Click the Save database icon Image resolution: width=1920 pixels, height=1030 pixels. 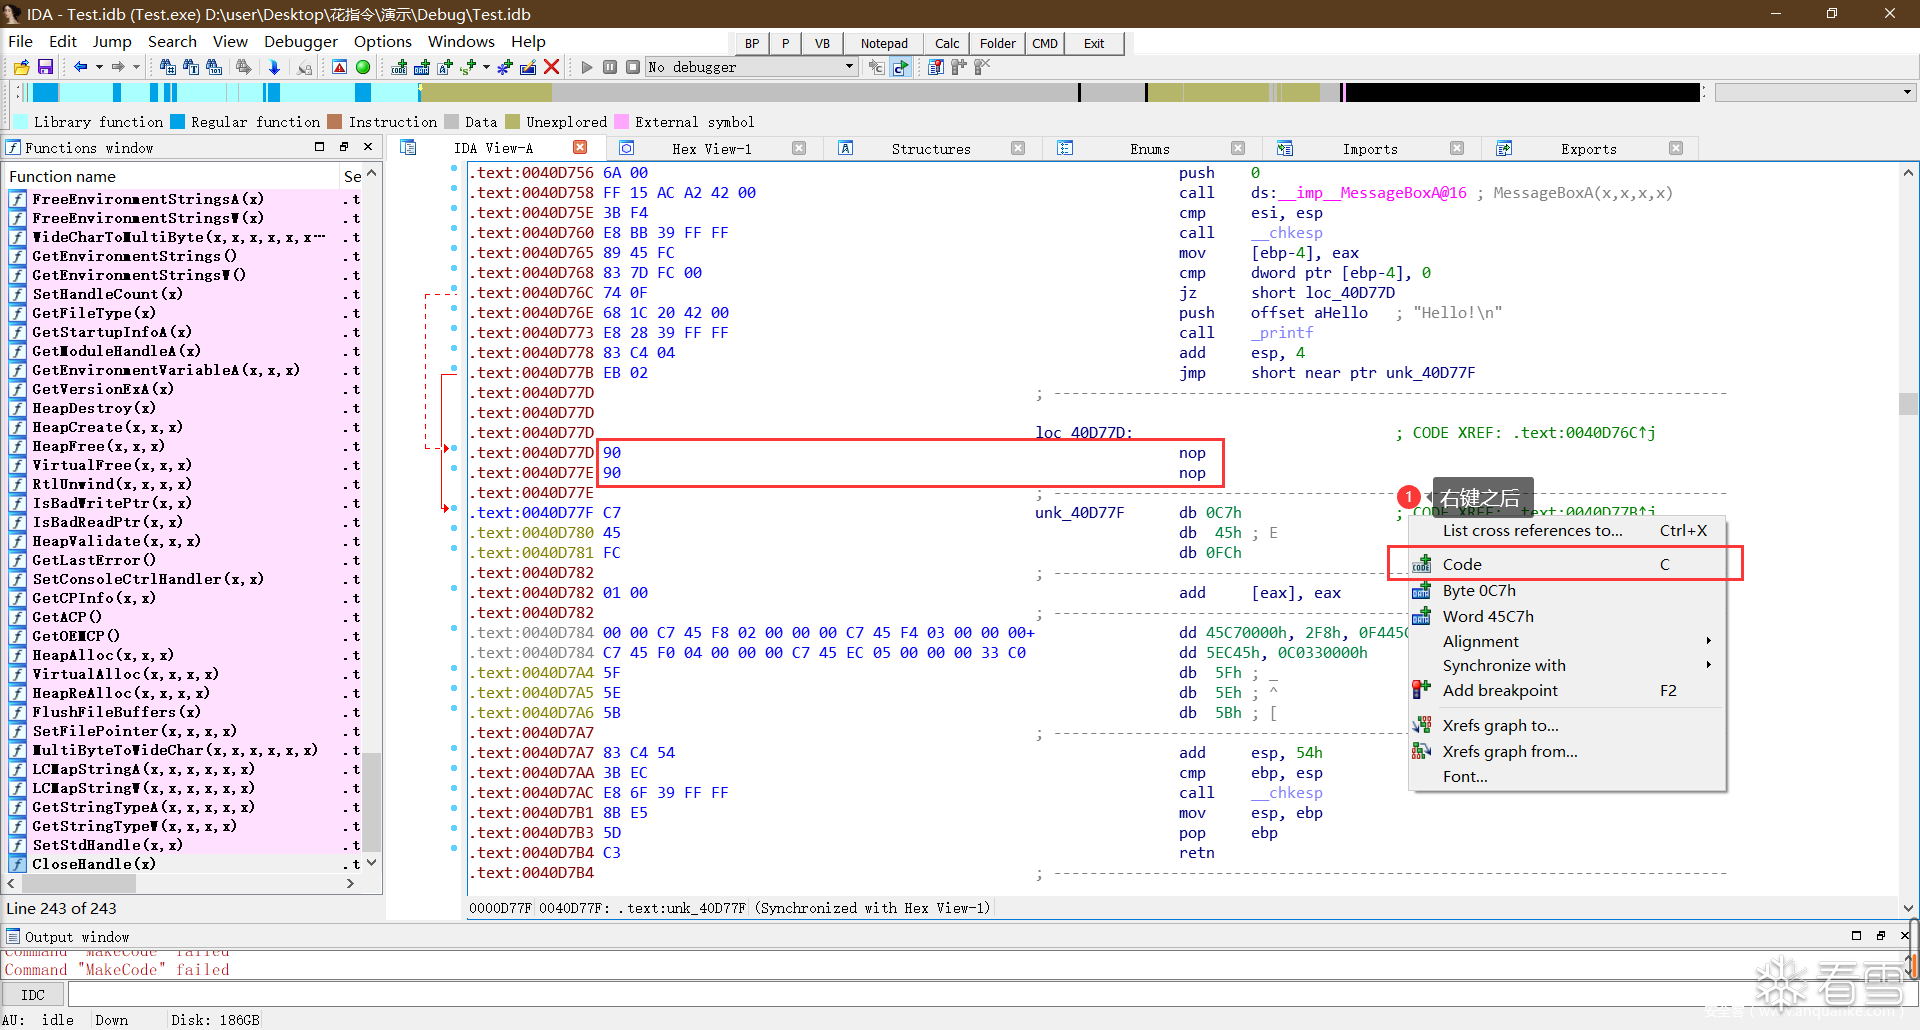(x=45, y=67)
